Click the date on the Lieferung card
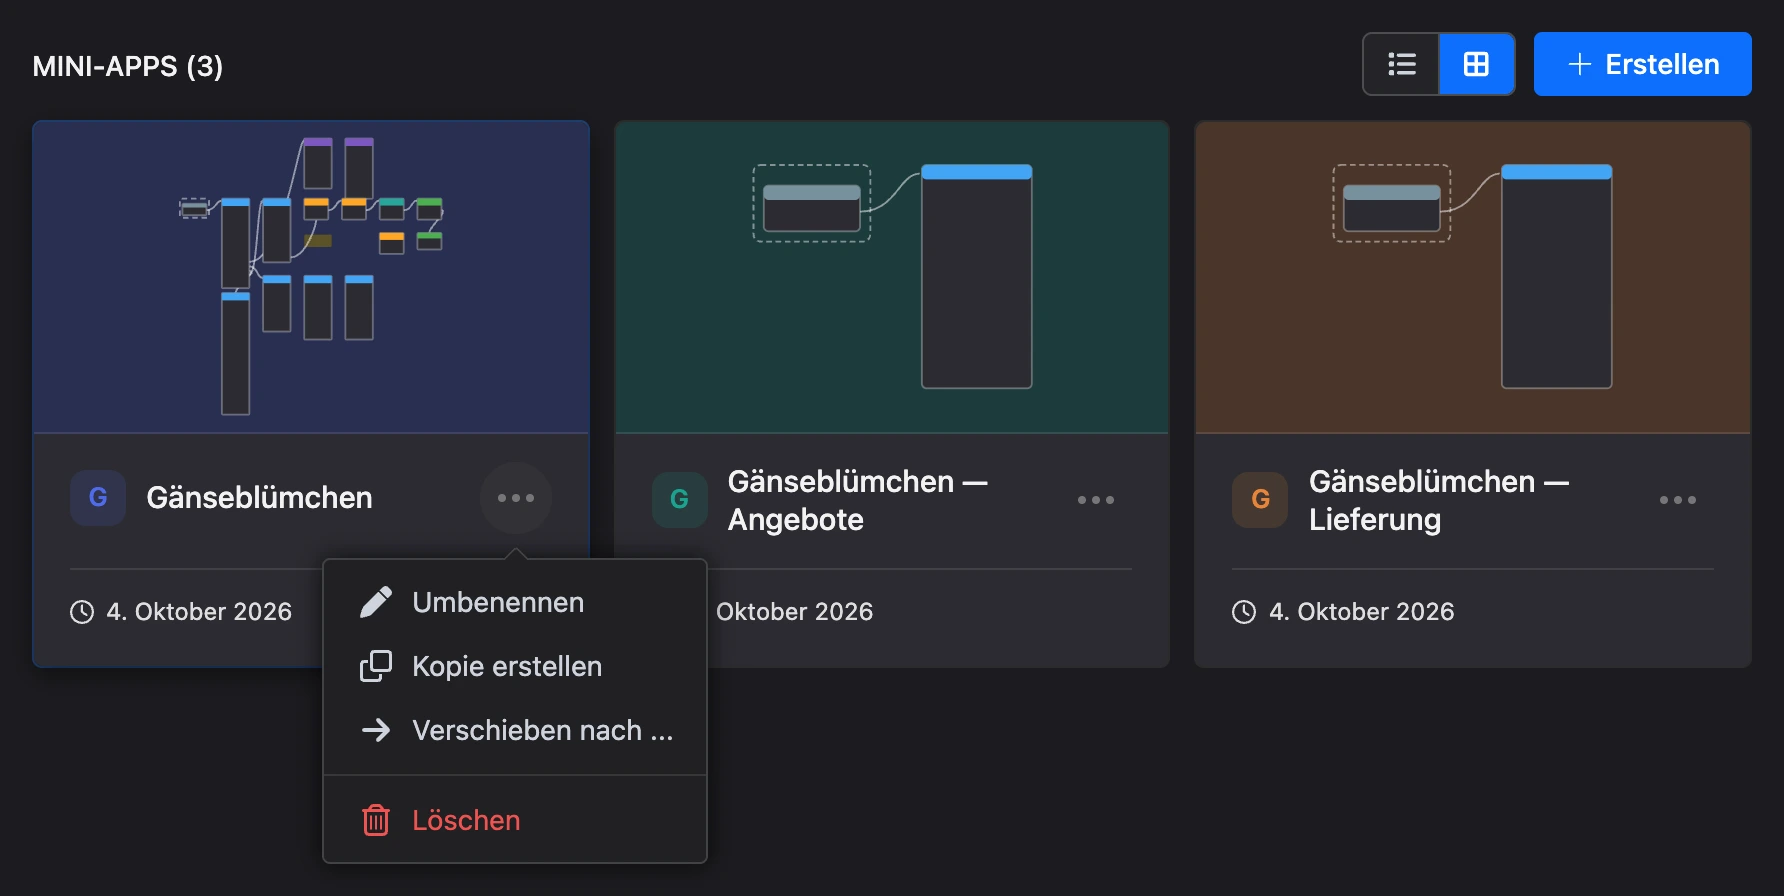The image size is (1784, 896). click(1362, 612)
